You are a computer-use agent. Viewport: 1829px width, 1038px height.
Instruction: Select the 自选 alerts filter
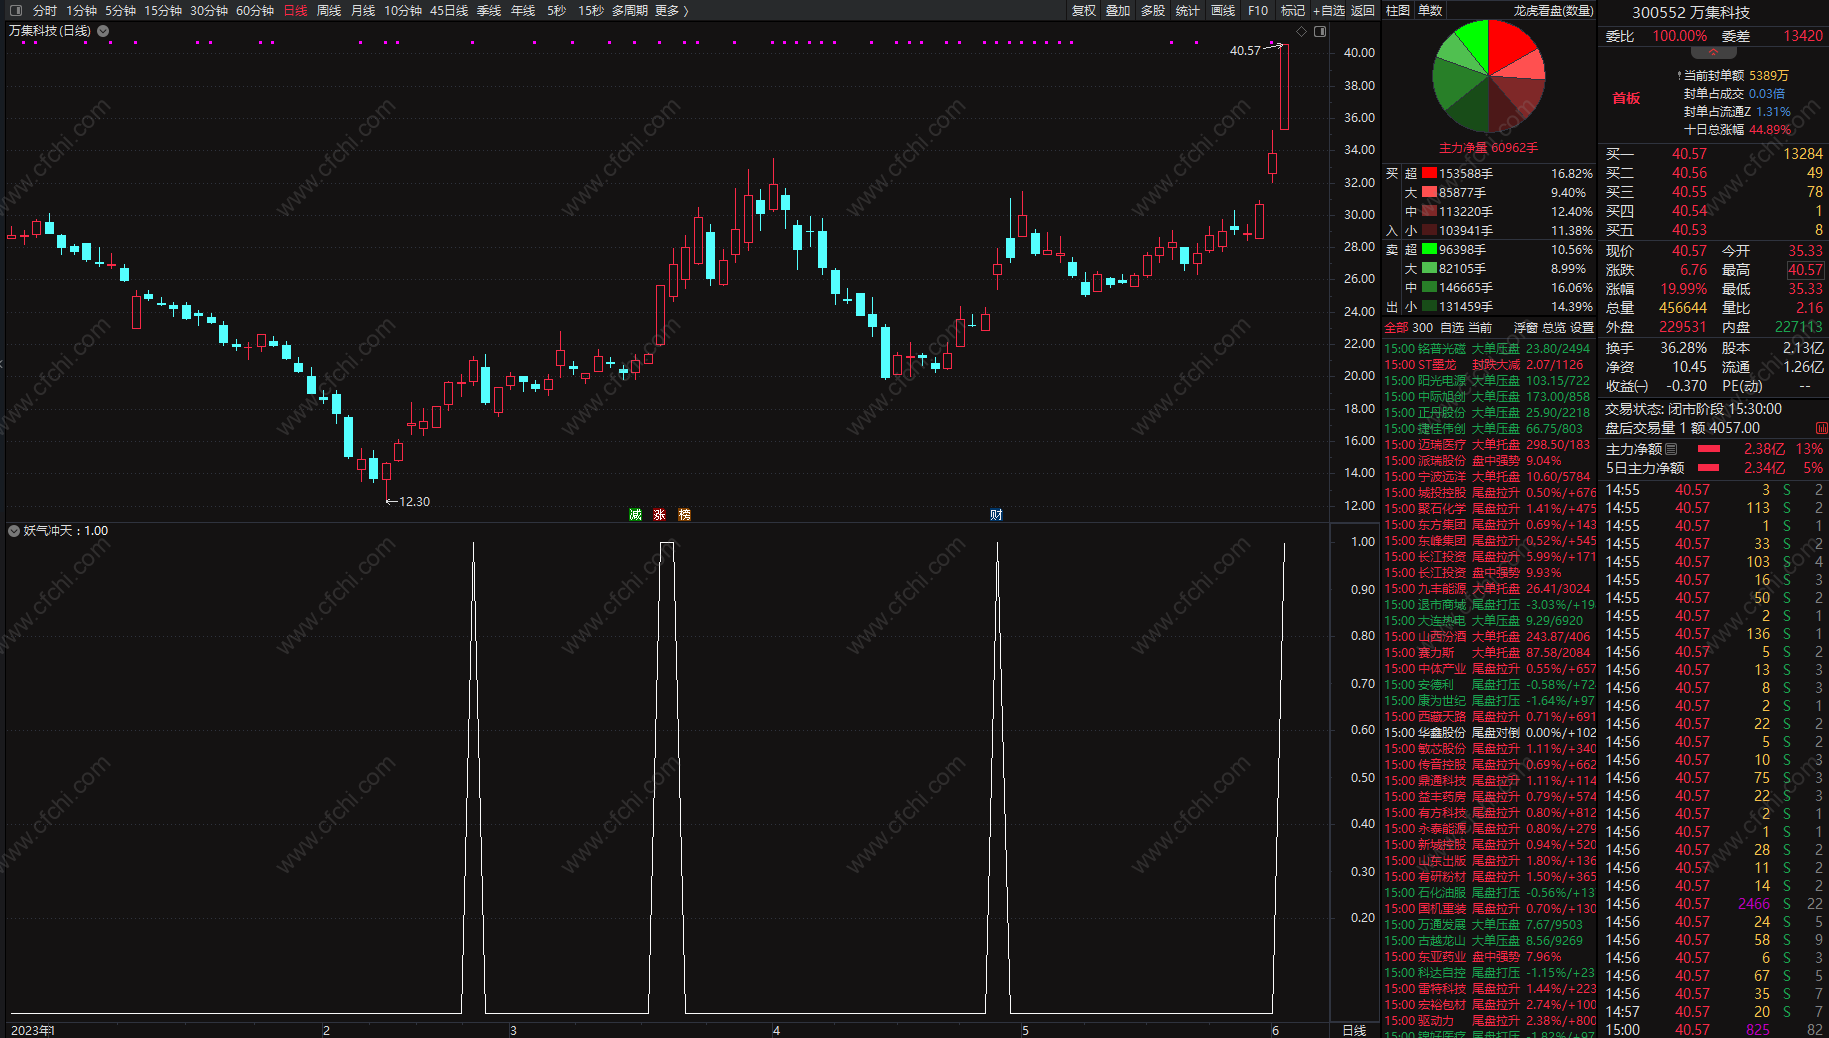[x=1452, y=327]
